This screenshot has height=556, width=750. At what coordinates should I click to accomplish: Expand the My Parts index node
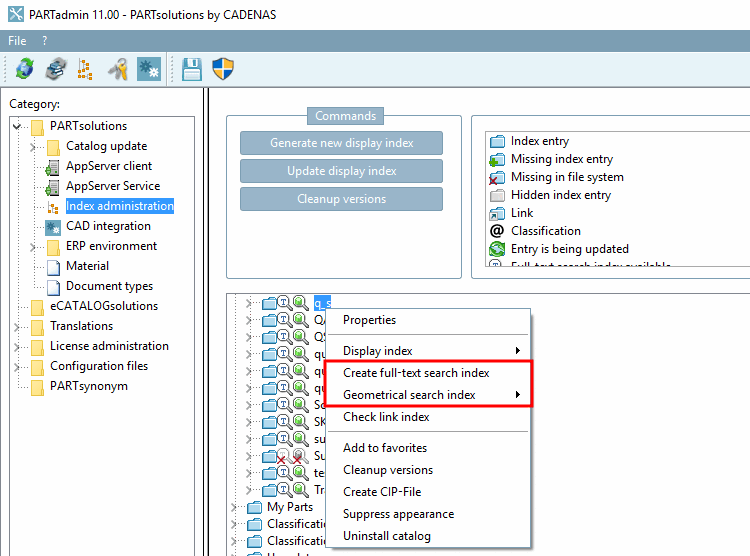tap(233, 507)
